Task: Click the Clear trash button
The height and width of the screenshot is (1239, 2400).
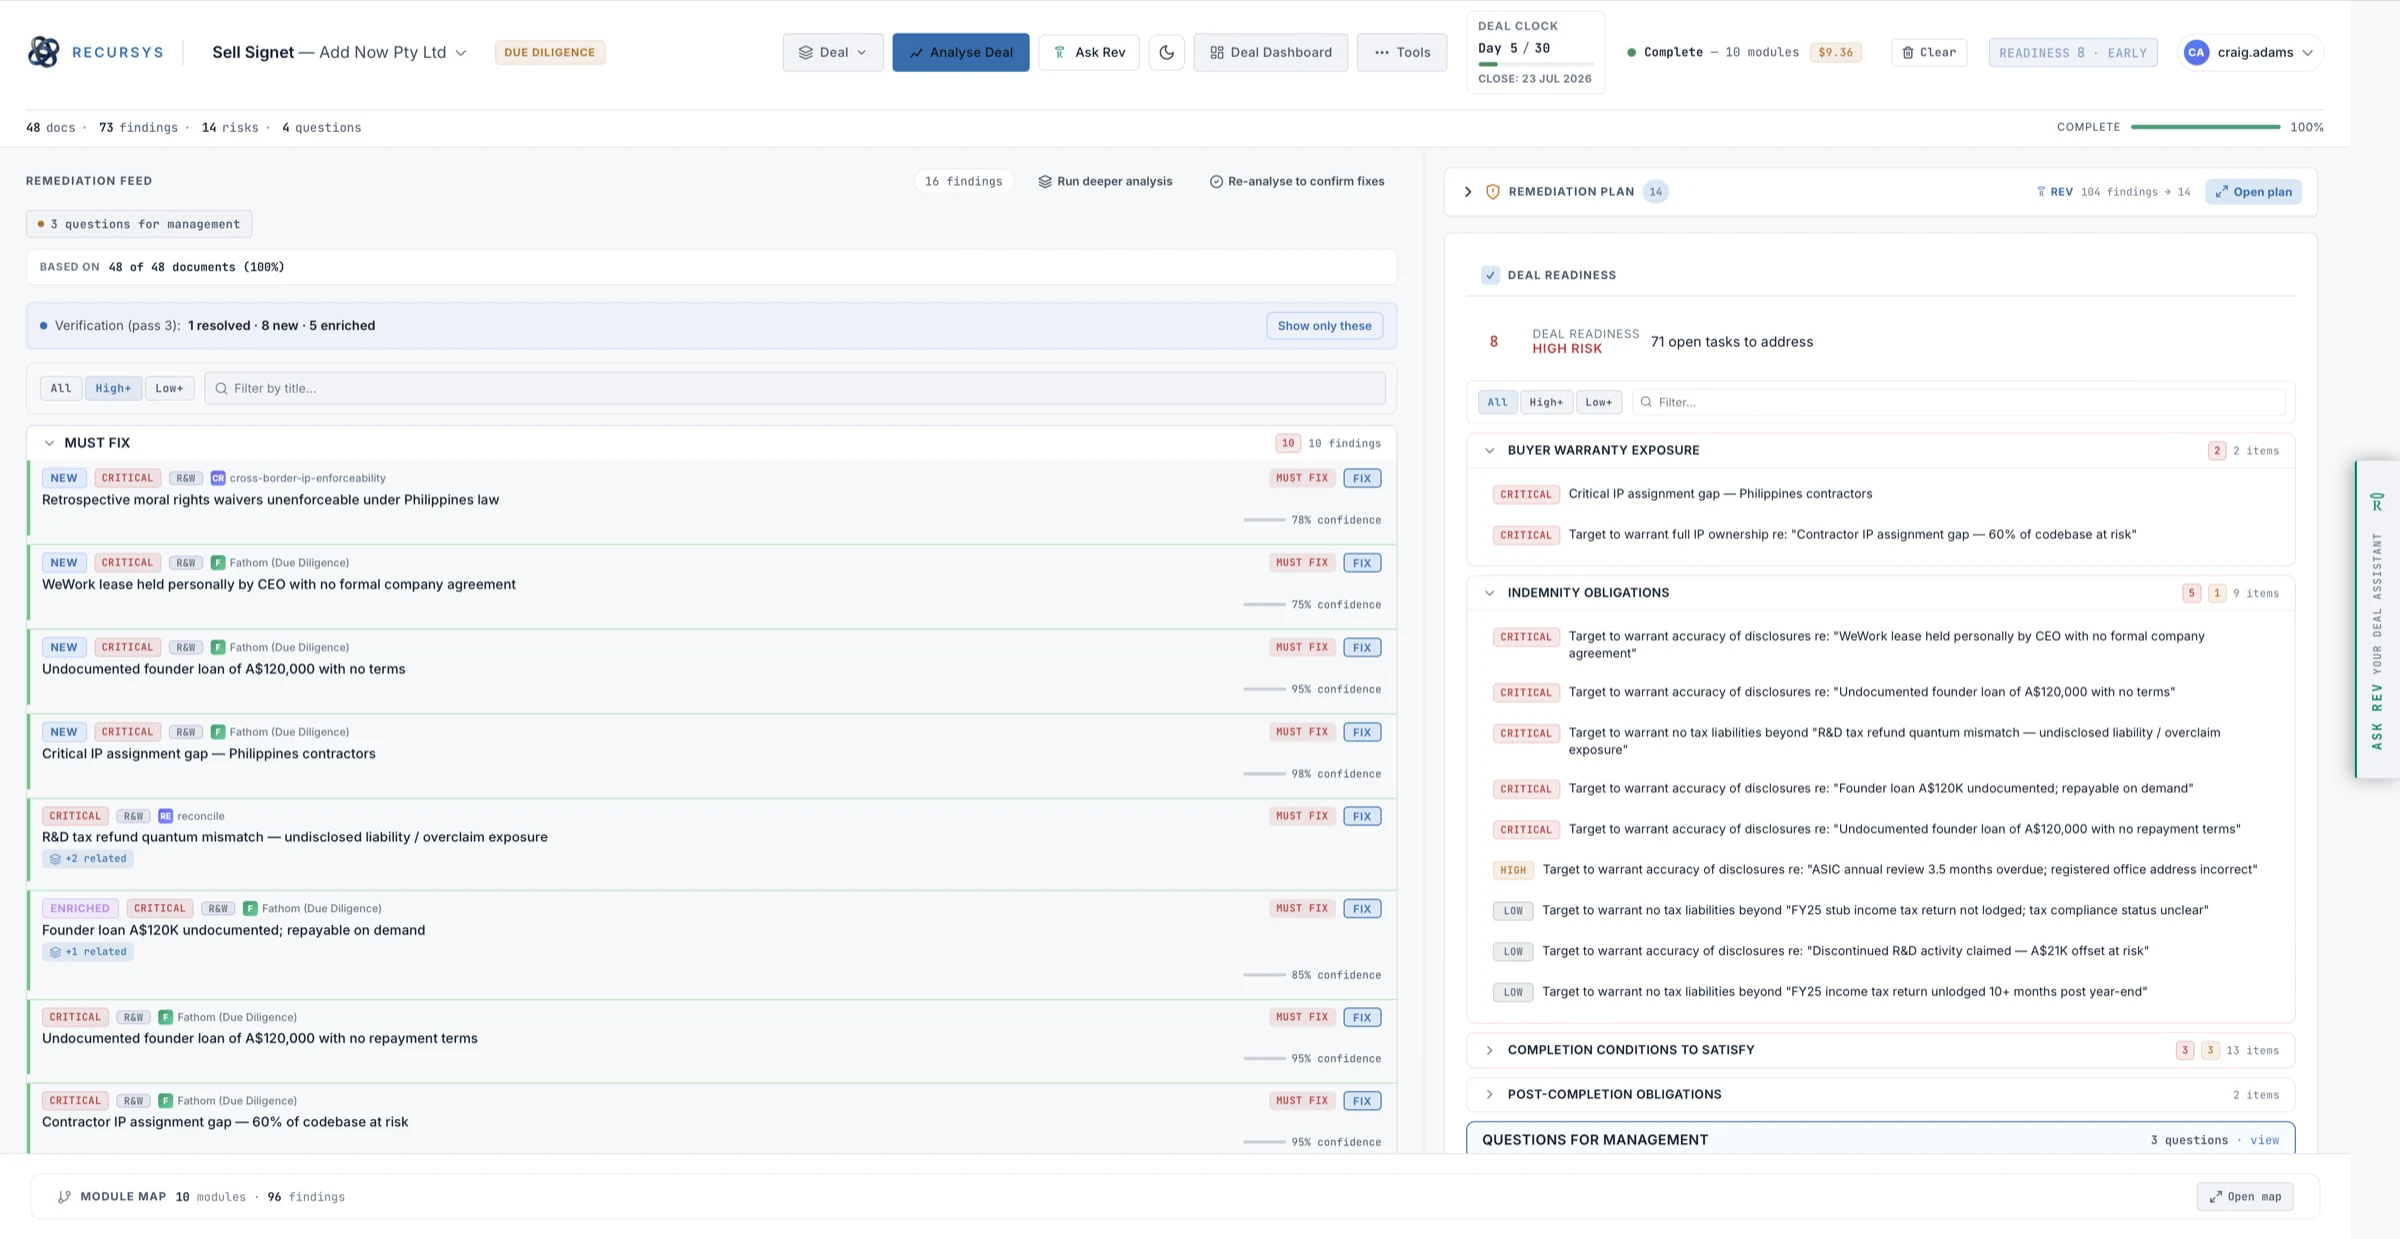Action: [1928, 52]
